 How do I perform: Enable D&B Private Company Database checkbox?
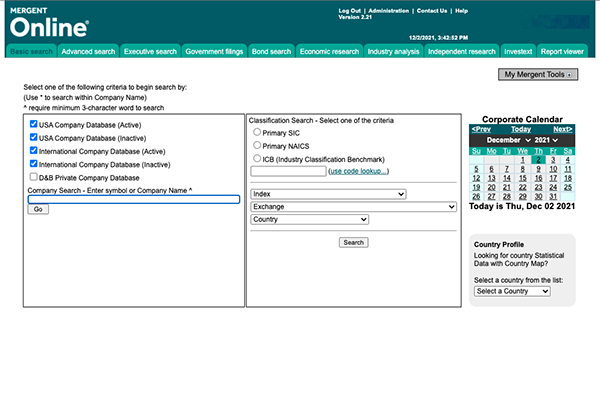click(34, 177)
